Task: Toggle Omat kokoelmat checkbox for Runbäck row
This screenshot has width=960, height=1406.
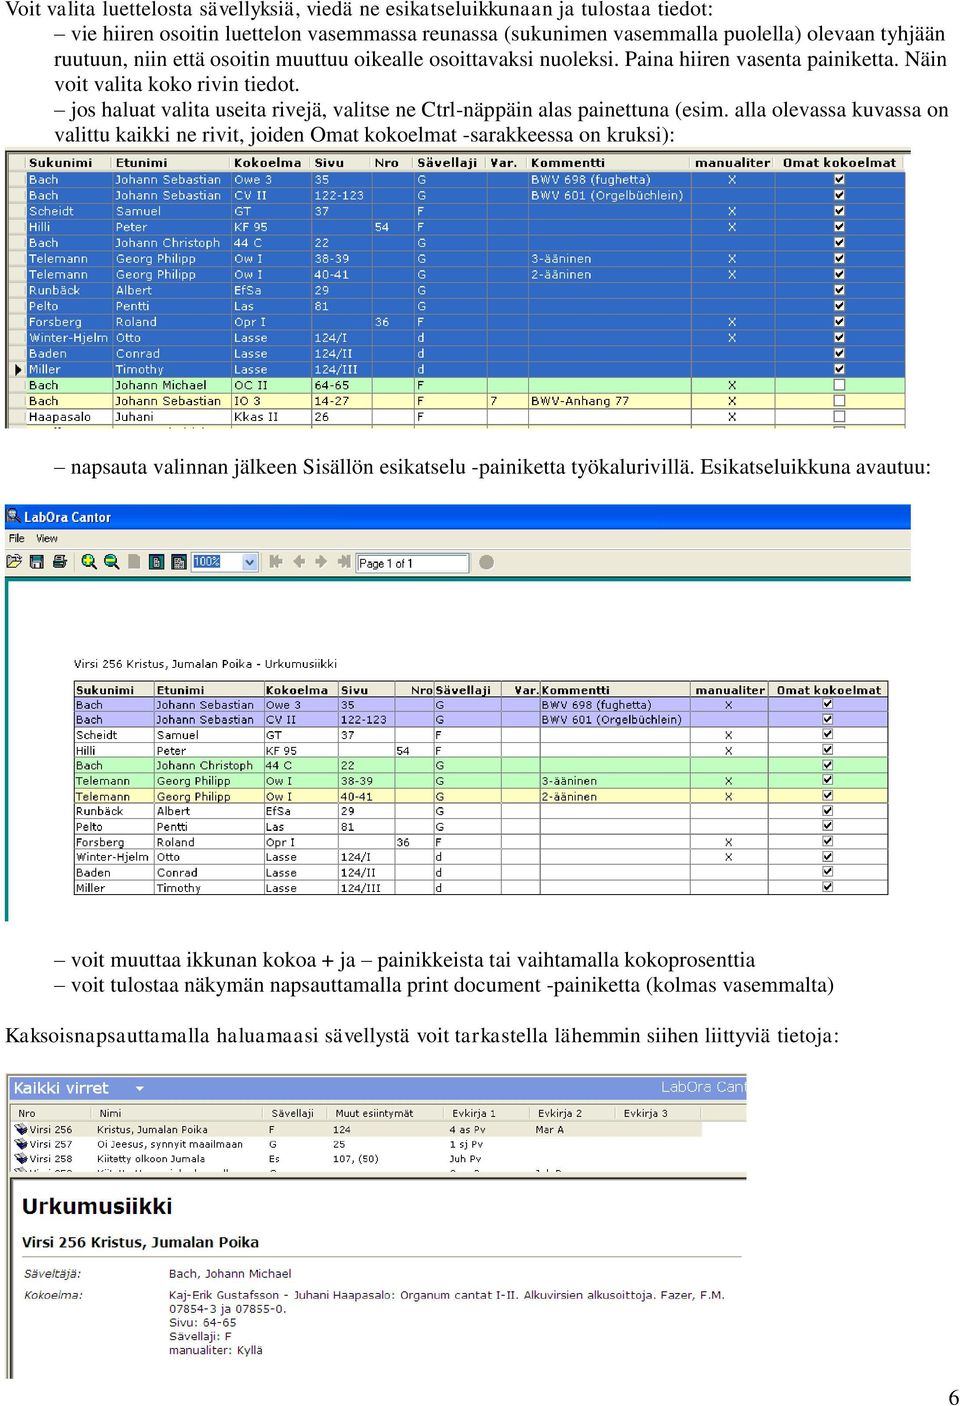Action: 839,290
